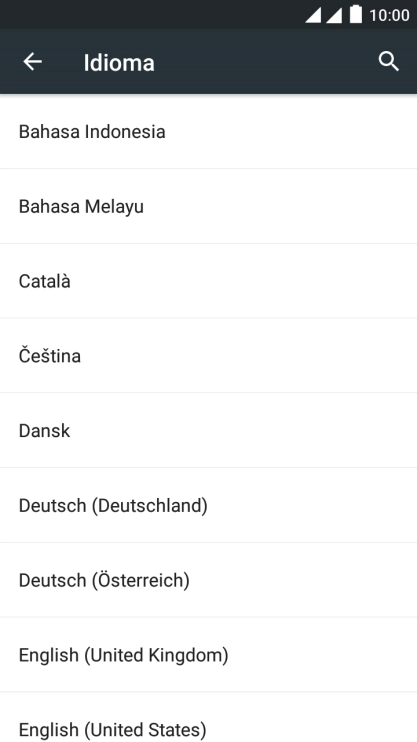The image size is (417, 742).
Task: Select English (United Kingdom)
Action: pos(208,655)
